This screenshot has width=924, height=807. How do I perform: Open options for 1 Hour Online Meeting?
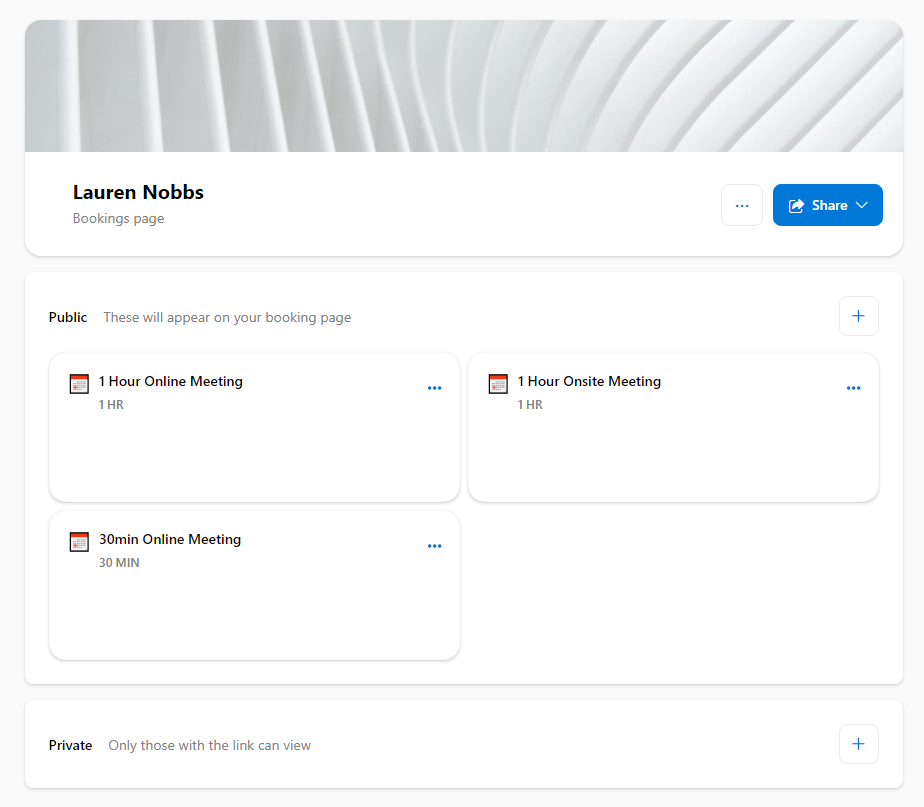click(434, 388)
